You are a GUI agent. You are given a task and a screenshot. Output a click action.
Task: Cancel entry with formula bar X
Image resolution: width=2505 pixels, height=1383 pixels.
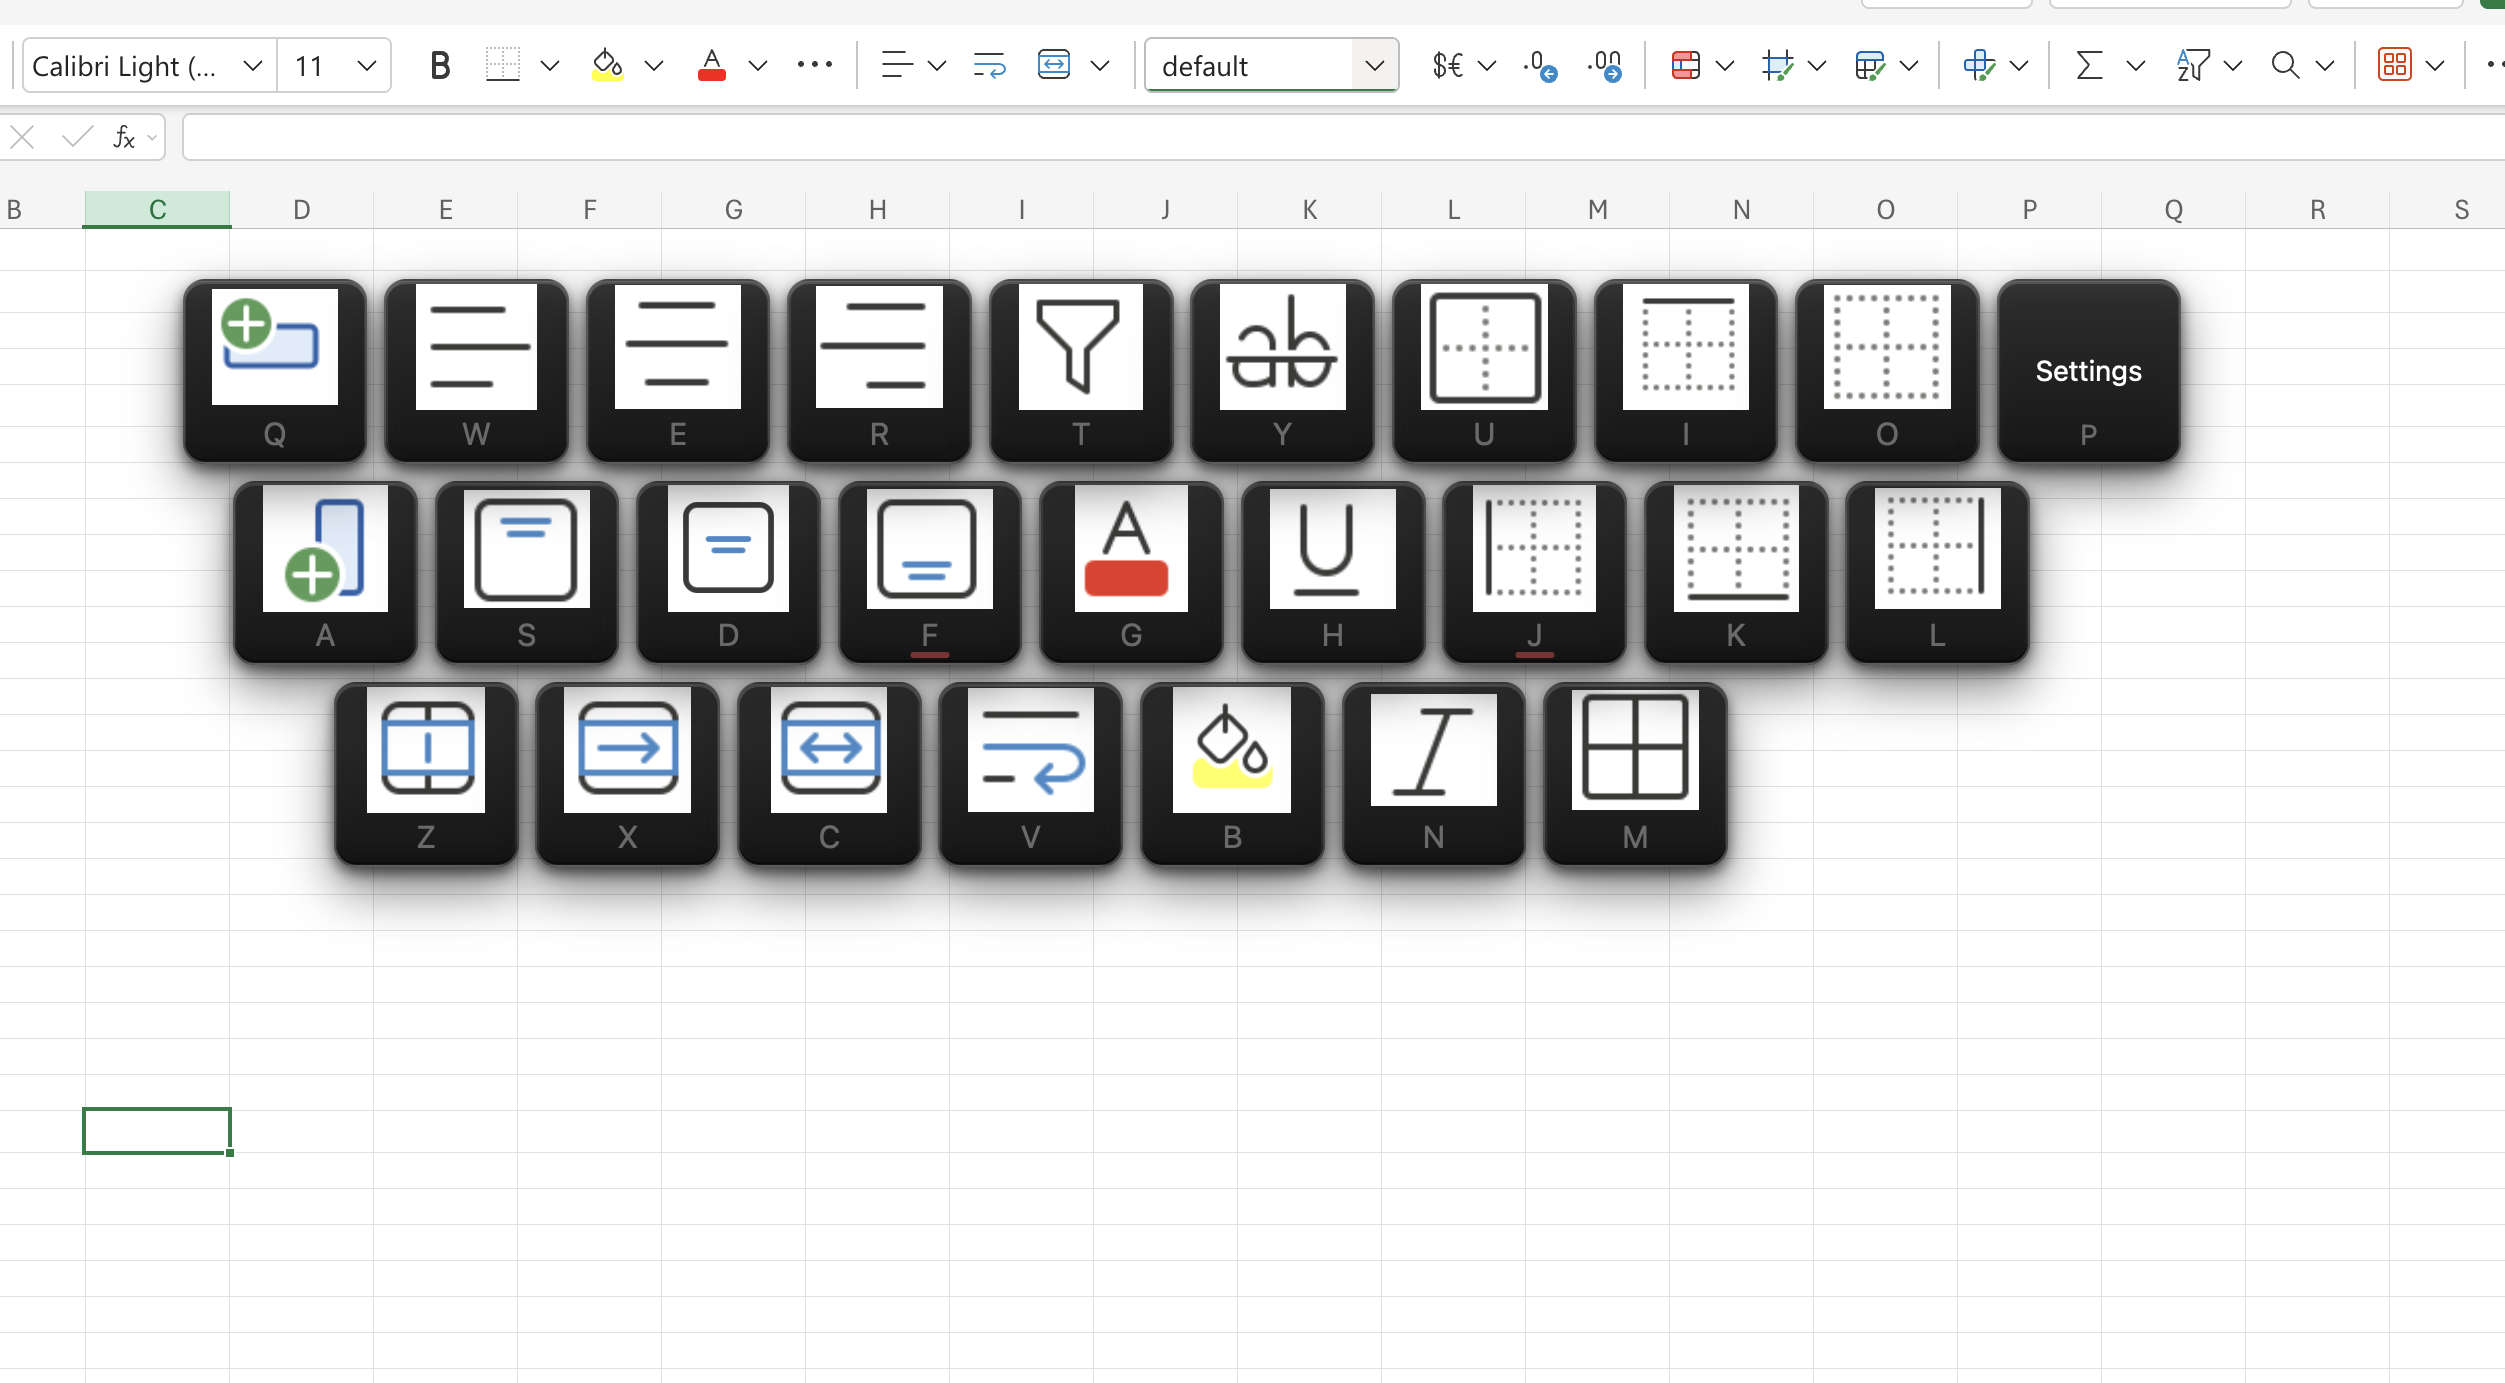click(22, 137)
